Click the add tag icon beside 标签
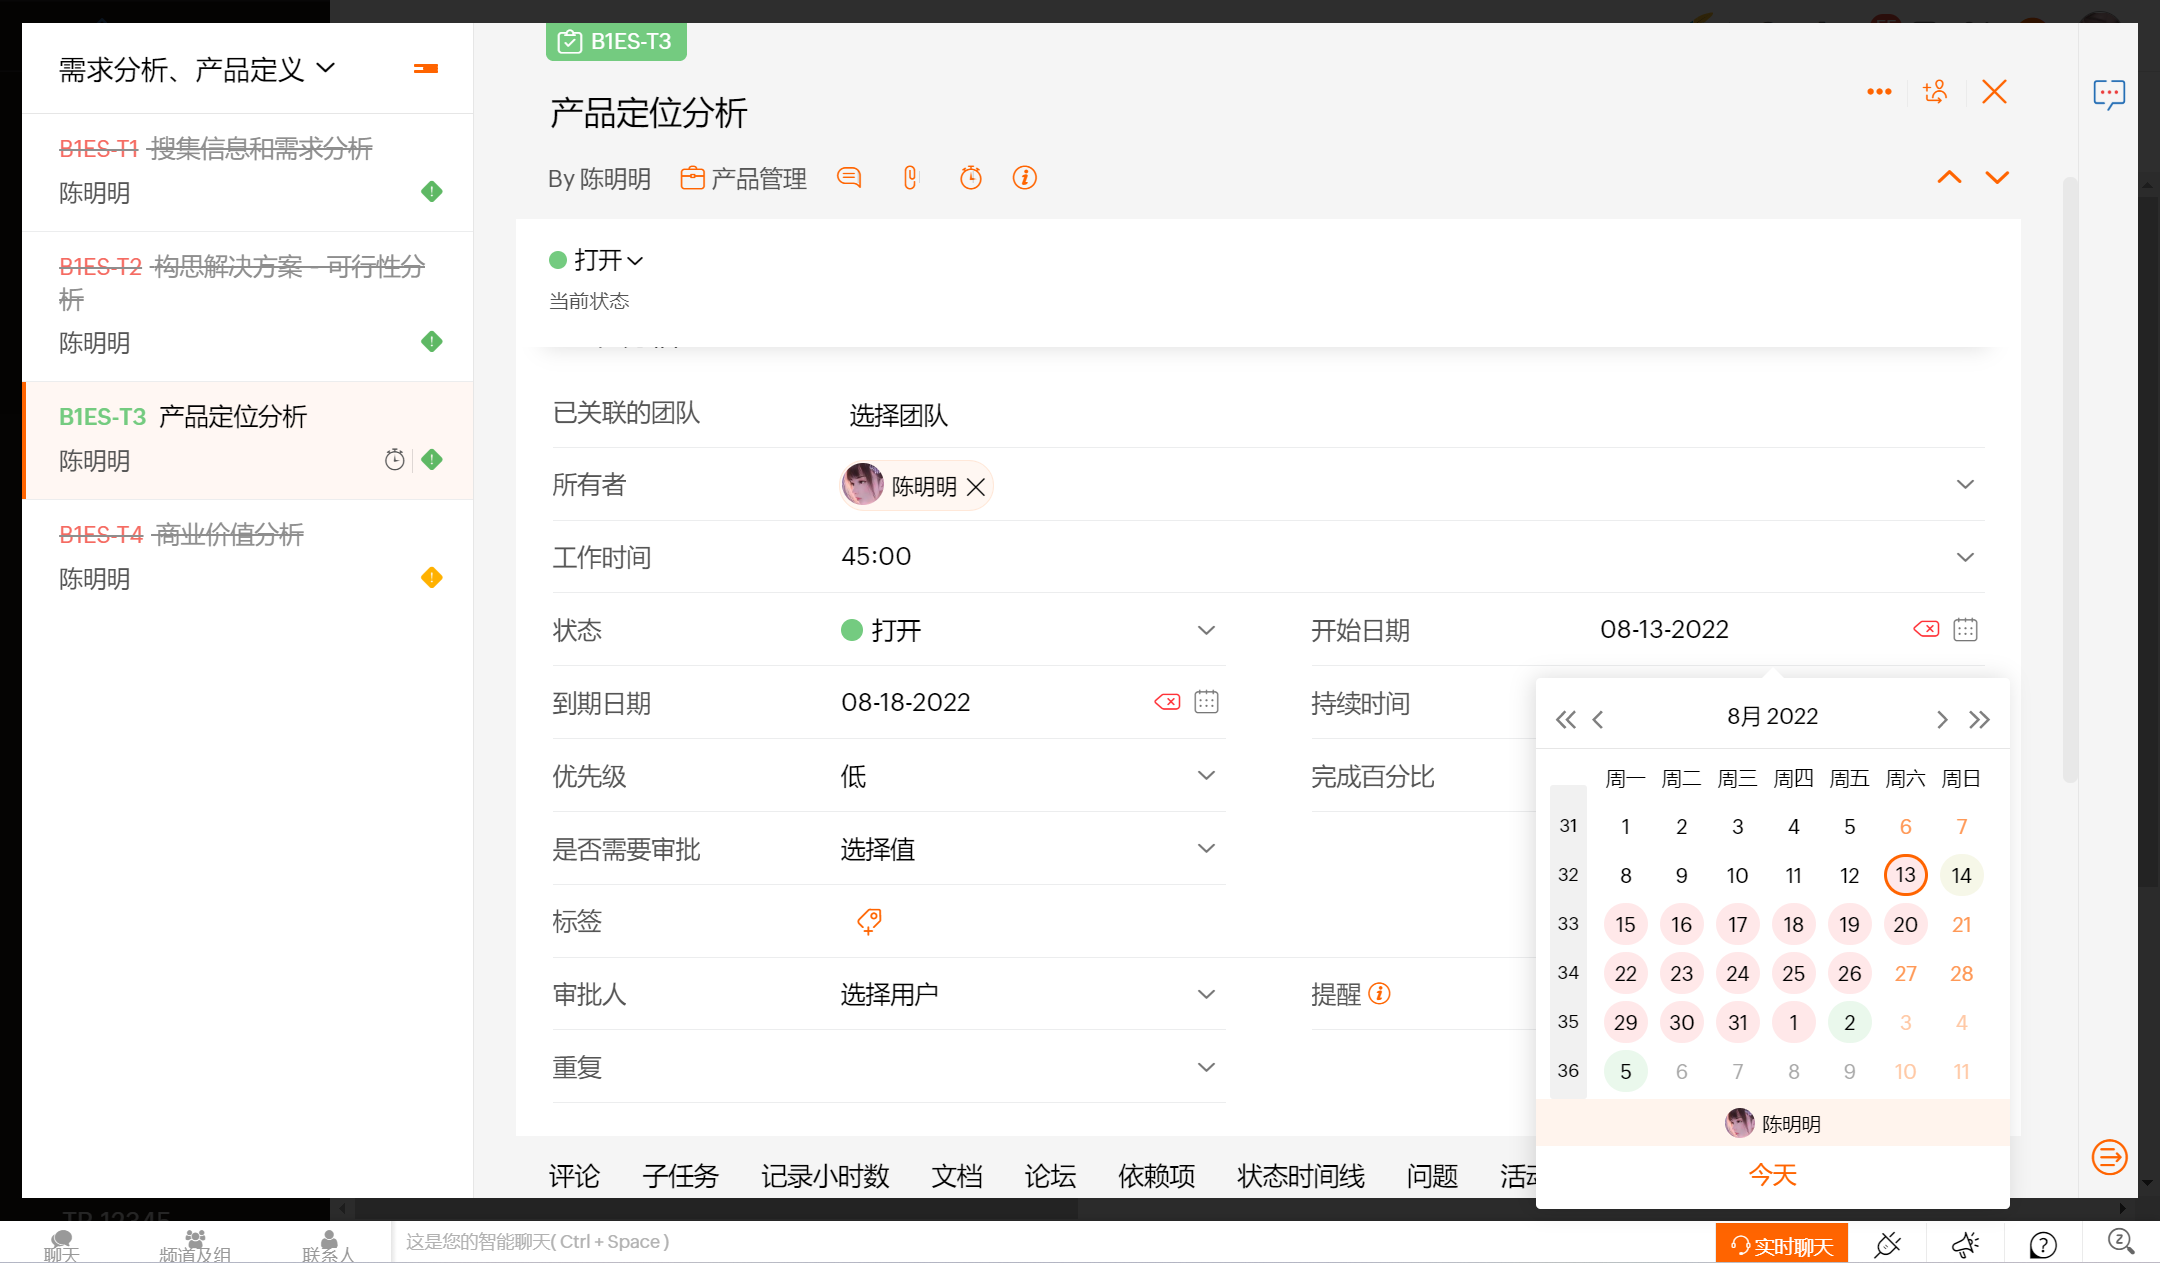Viewport: 2160px width, 1263px height. coord(869,921)
